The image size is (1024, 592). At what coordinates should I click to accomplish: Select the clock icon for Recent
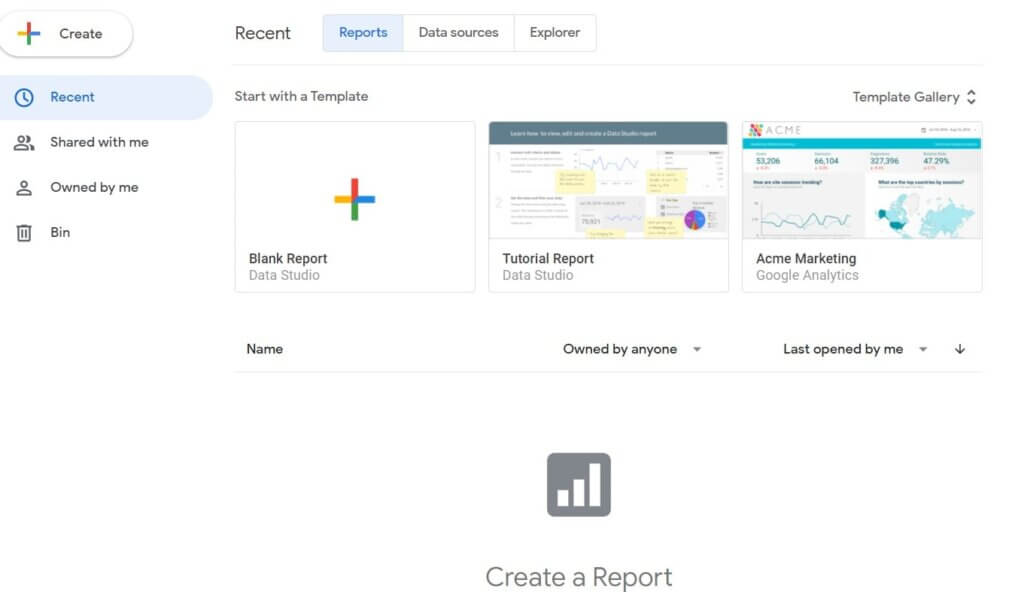tap(24, 97)
